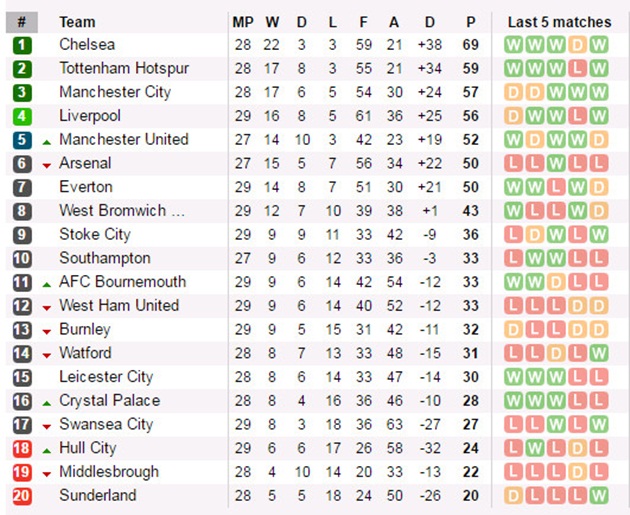This screenshot has height=515, width=630.
Task: Click the only win badge in Arsenal's row
Action: pyautogui.click(x=556, y=163)
